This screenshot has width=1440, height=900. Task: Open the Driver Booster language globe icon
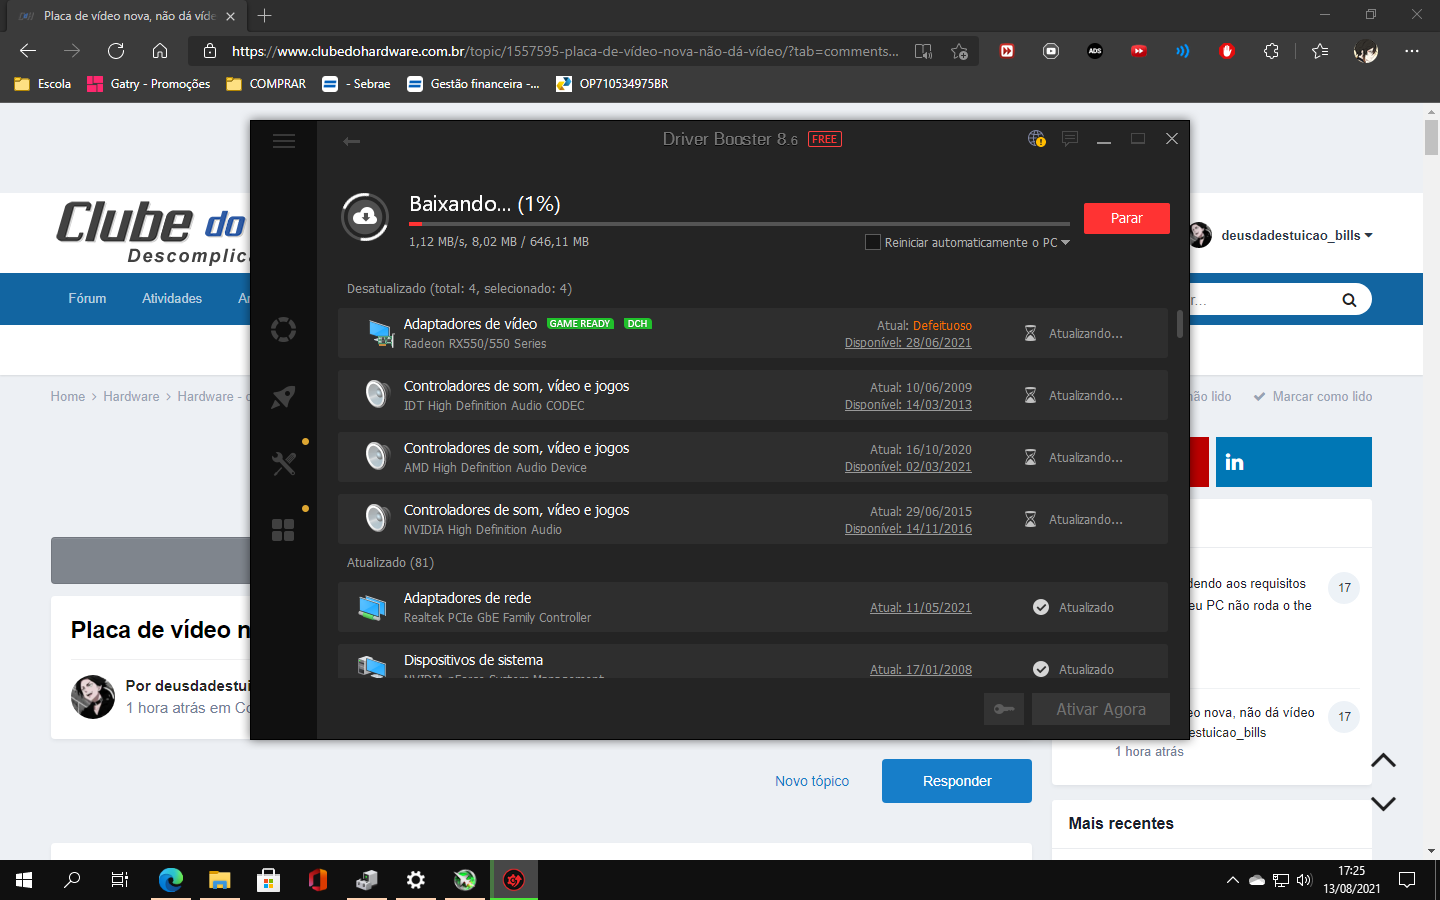[1037, 139]
